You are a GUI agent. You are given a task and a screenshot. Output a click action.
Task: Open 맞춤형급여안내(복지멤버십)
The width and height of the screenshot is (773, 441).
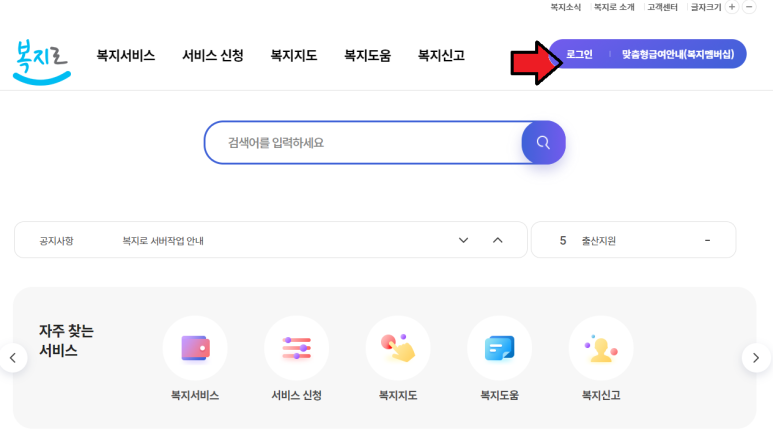coord(678,54)
